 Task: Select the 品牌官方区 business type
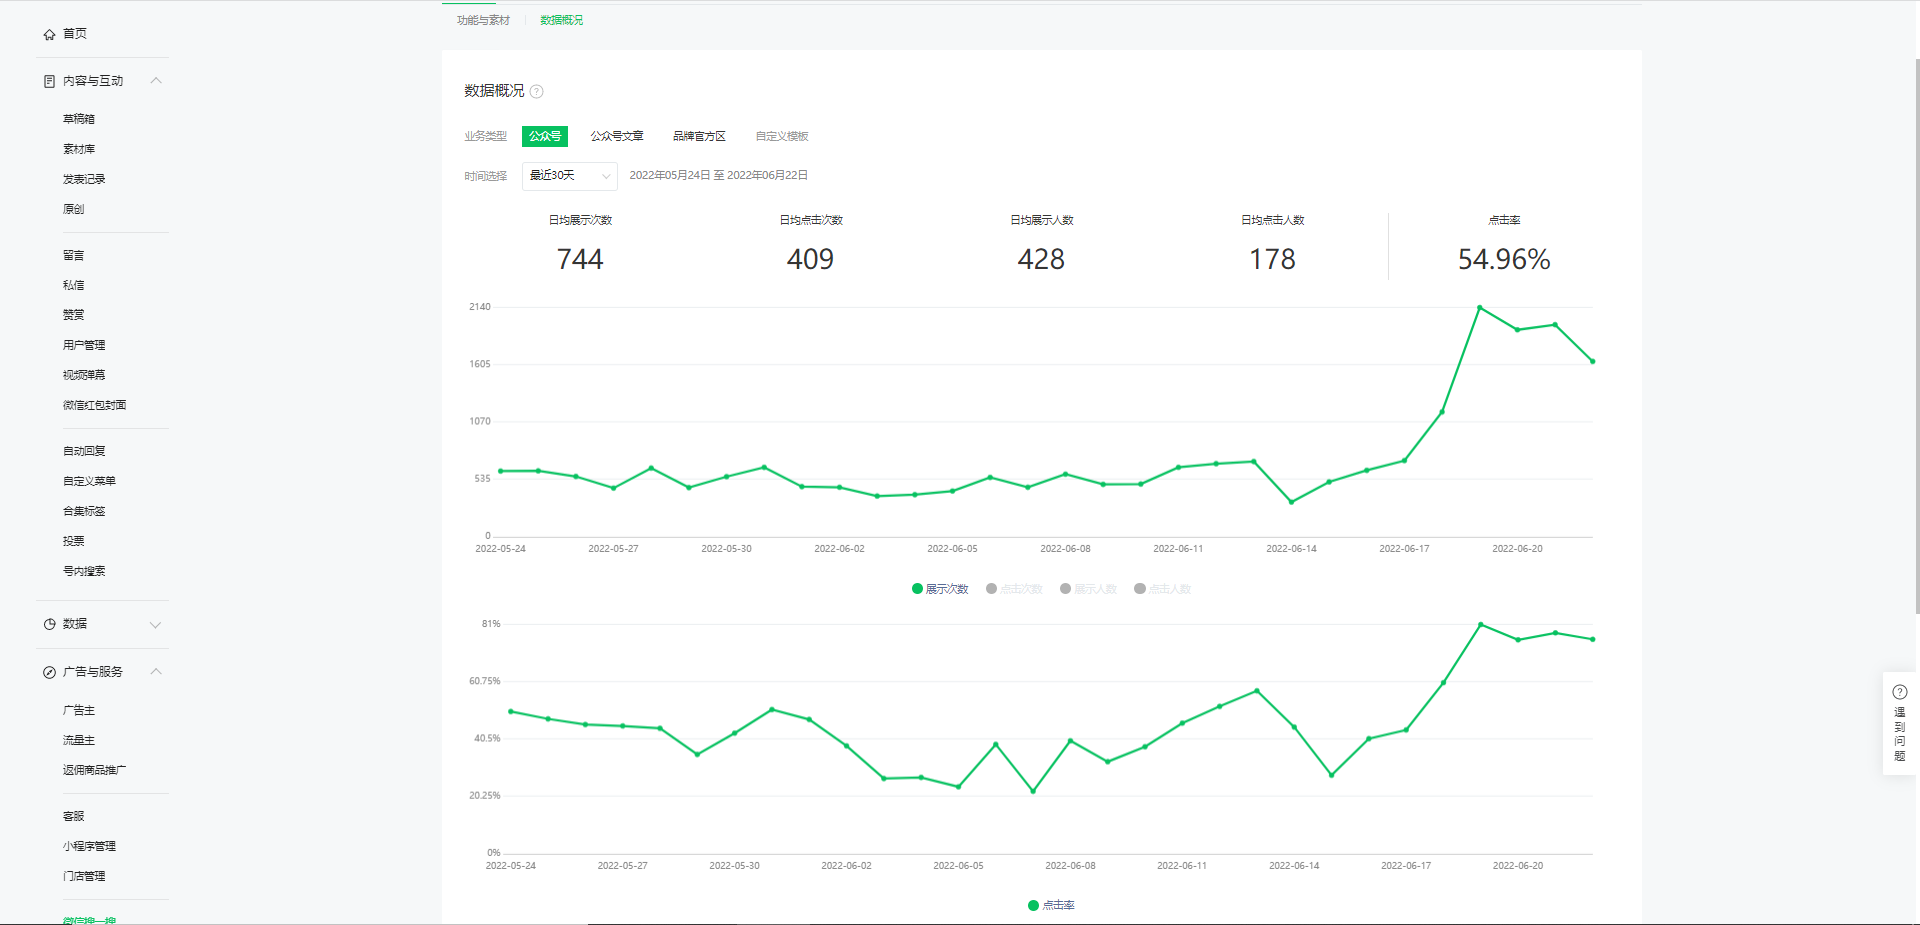[699, 136]
